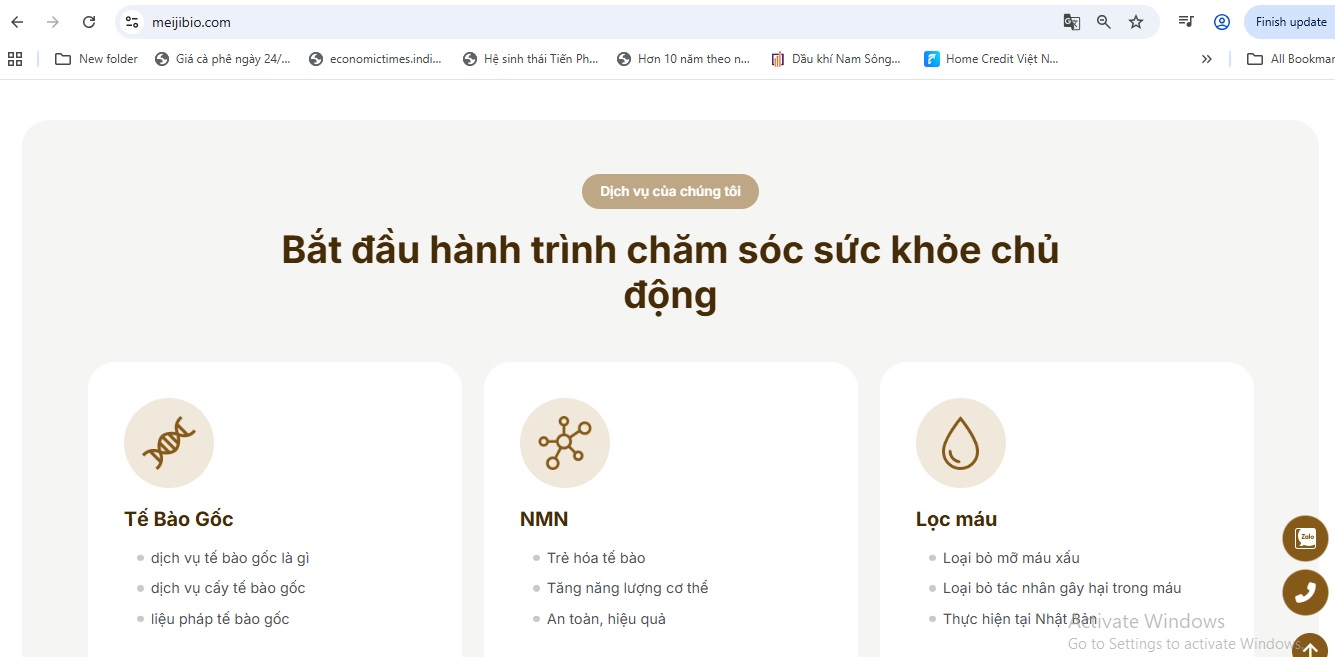Toggle the bookmark star for this page
The image size is (1335, 657).
1136,21
